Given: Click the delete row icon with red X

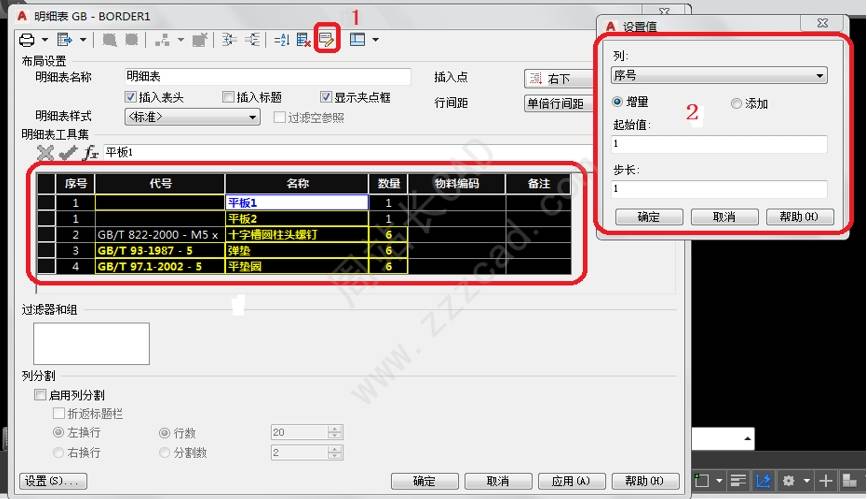Looking at the screenshot, I should (304, 40).
